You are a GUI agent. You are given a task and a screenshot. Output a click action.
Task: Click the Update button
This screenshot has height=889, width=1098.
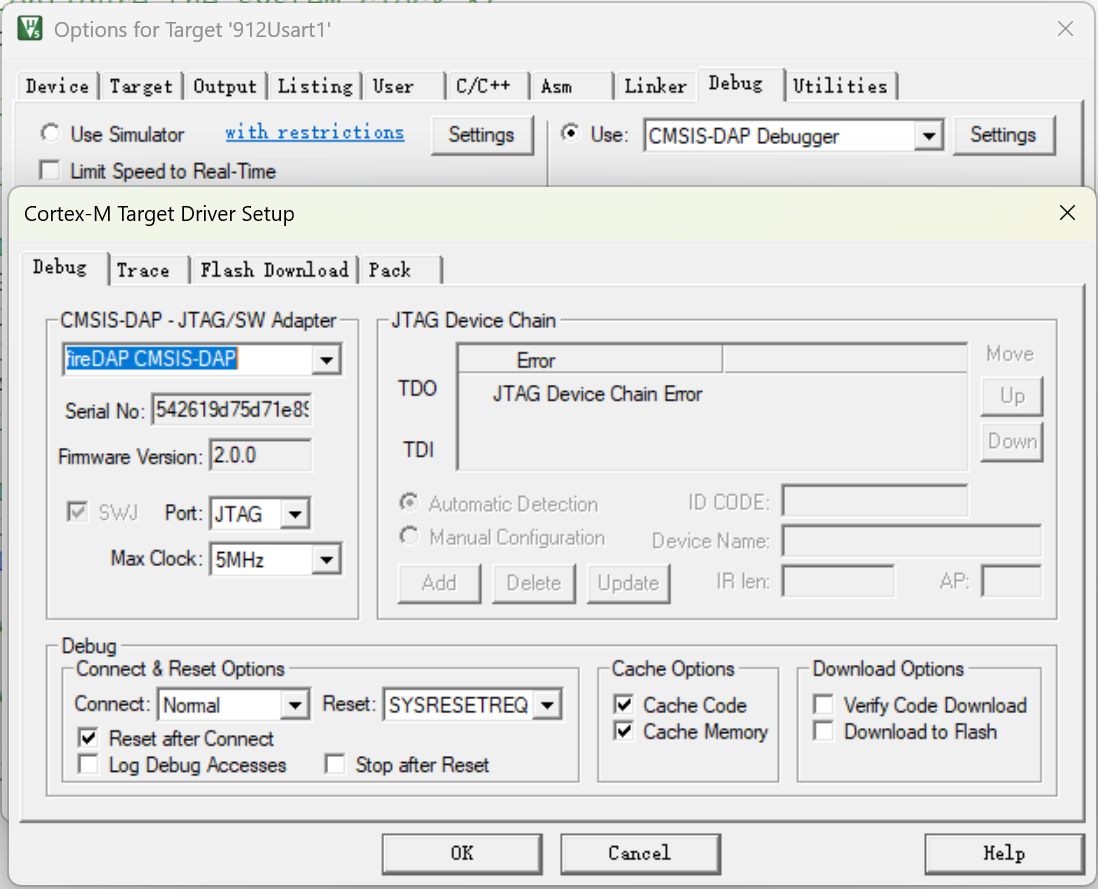point(628,583)
